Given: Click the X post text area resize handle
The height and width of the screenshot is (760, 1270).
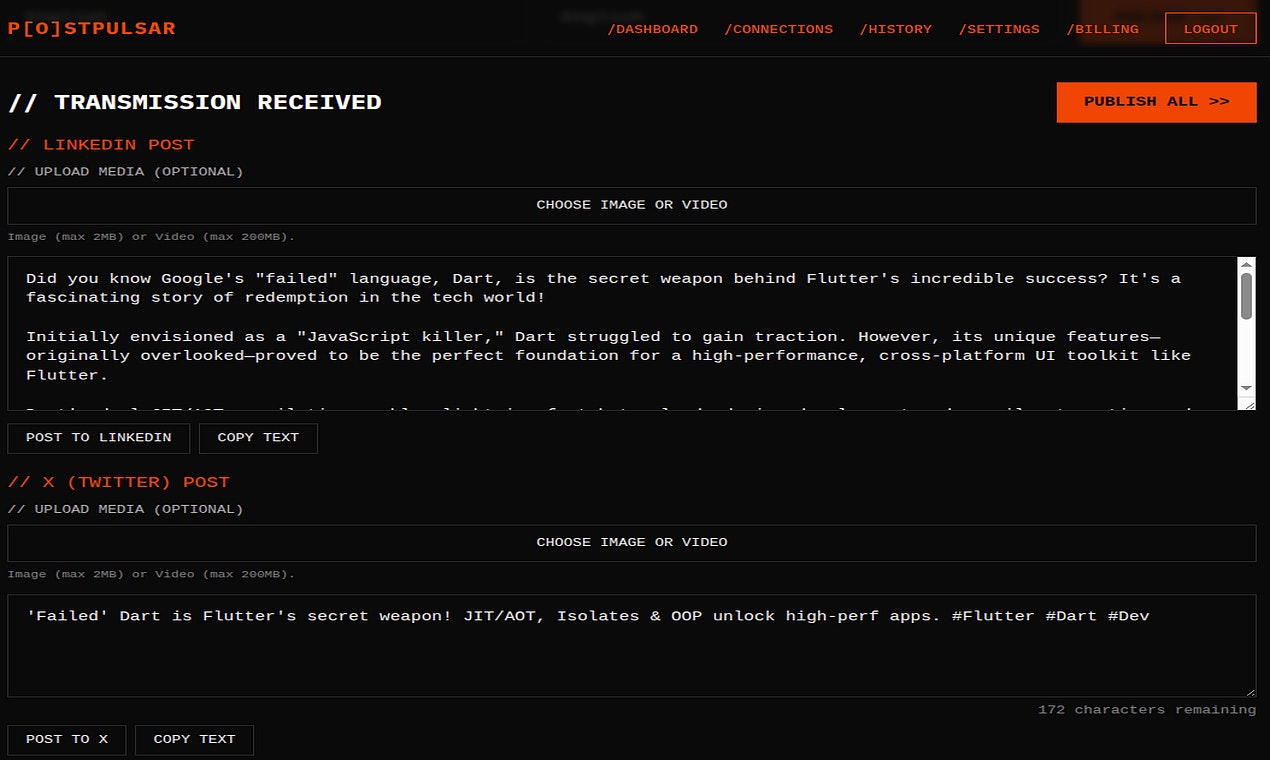Looking at the screenshot, I should pos(1250,690).
